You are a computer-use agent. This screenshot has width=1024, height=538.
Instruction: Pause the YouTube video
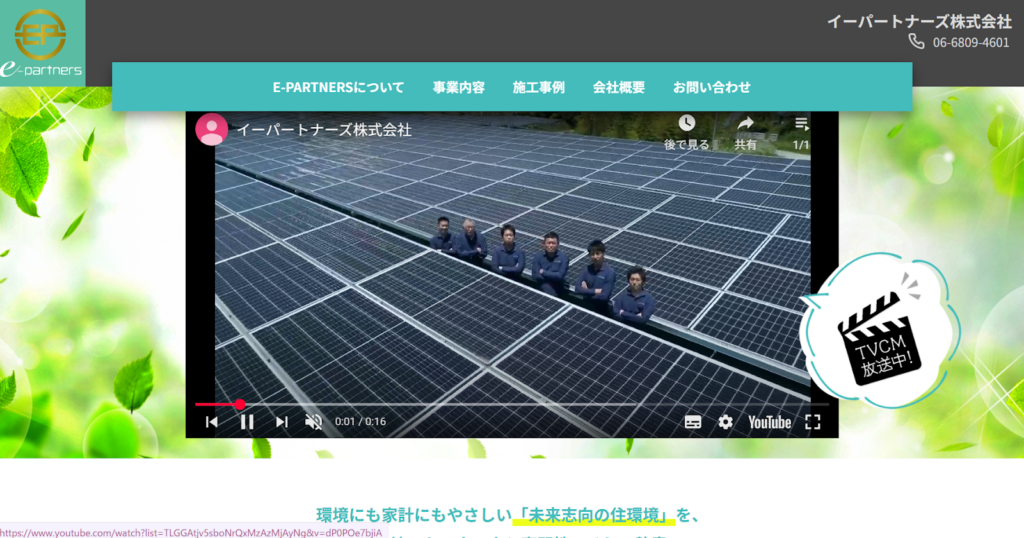(x=247, y=422)
